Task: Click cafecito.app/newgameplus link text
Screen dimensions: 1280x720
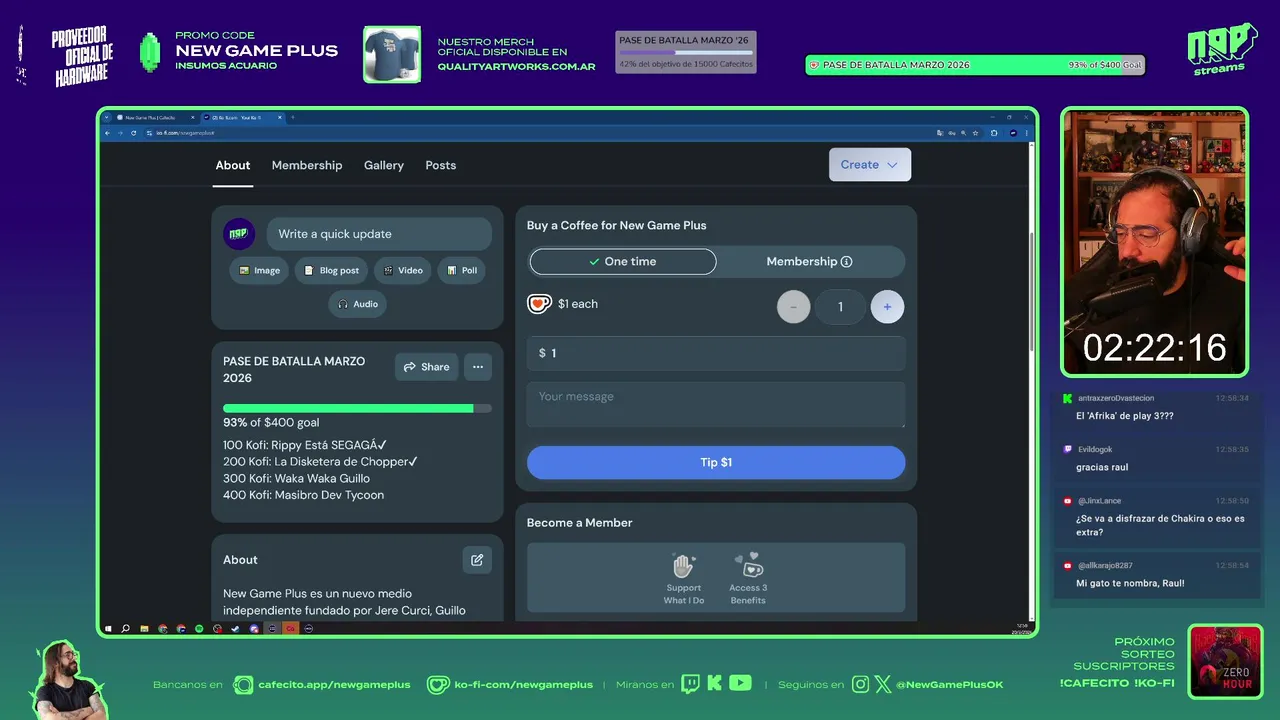Action: [334, 685]
